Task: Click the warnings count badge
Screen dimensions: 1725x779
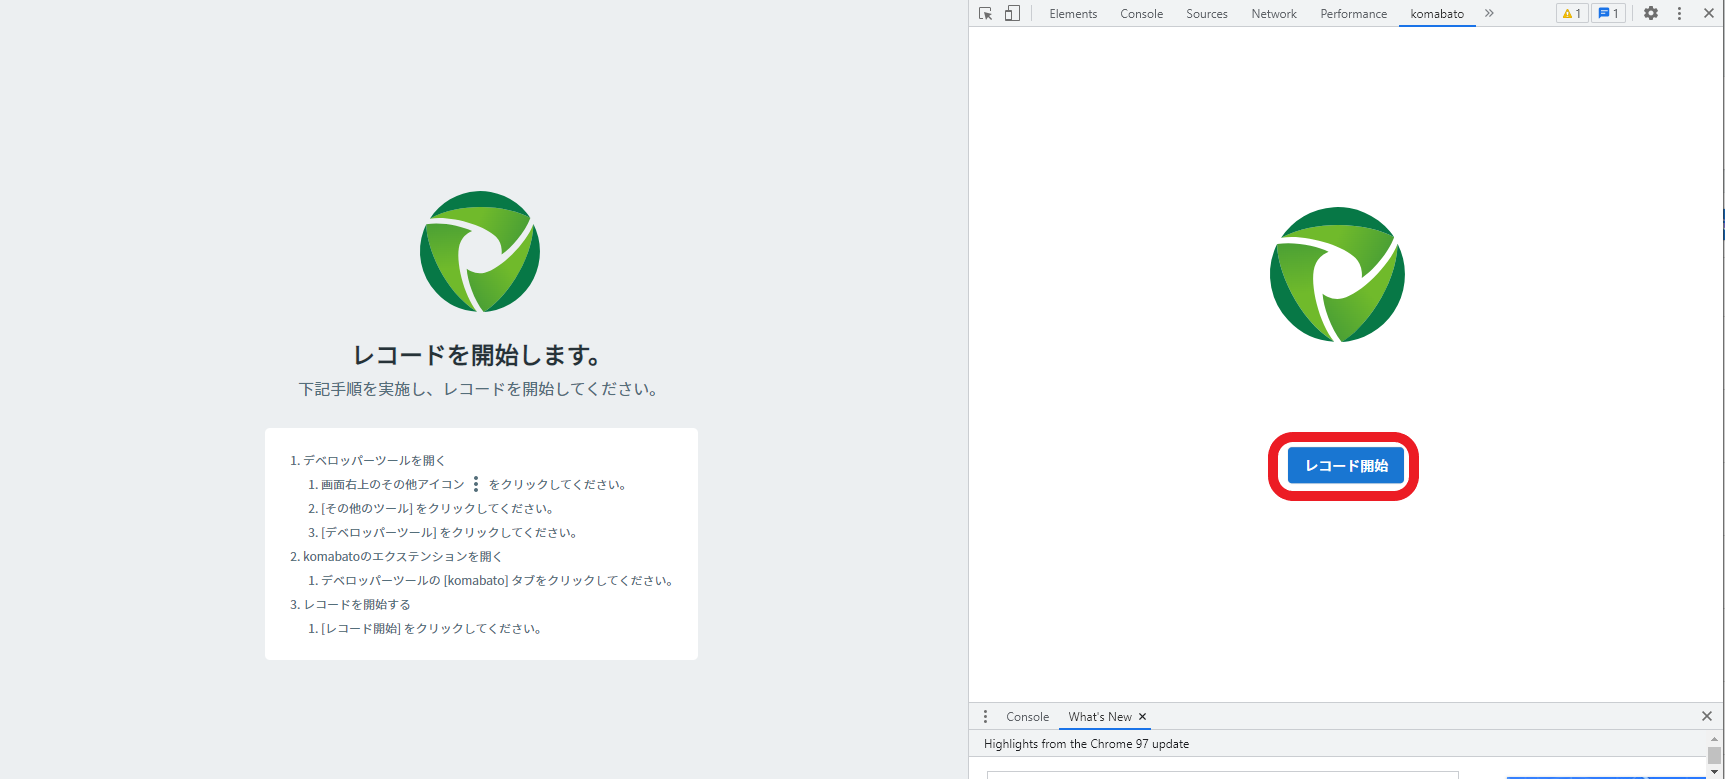Action: pyautogui.click(x=1572, y=13)
